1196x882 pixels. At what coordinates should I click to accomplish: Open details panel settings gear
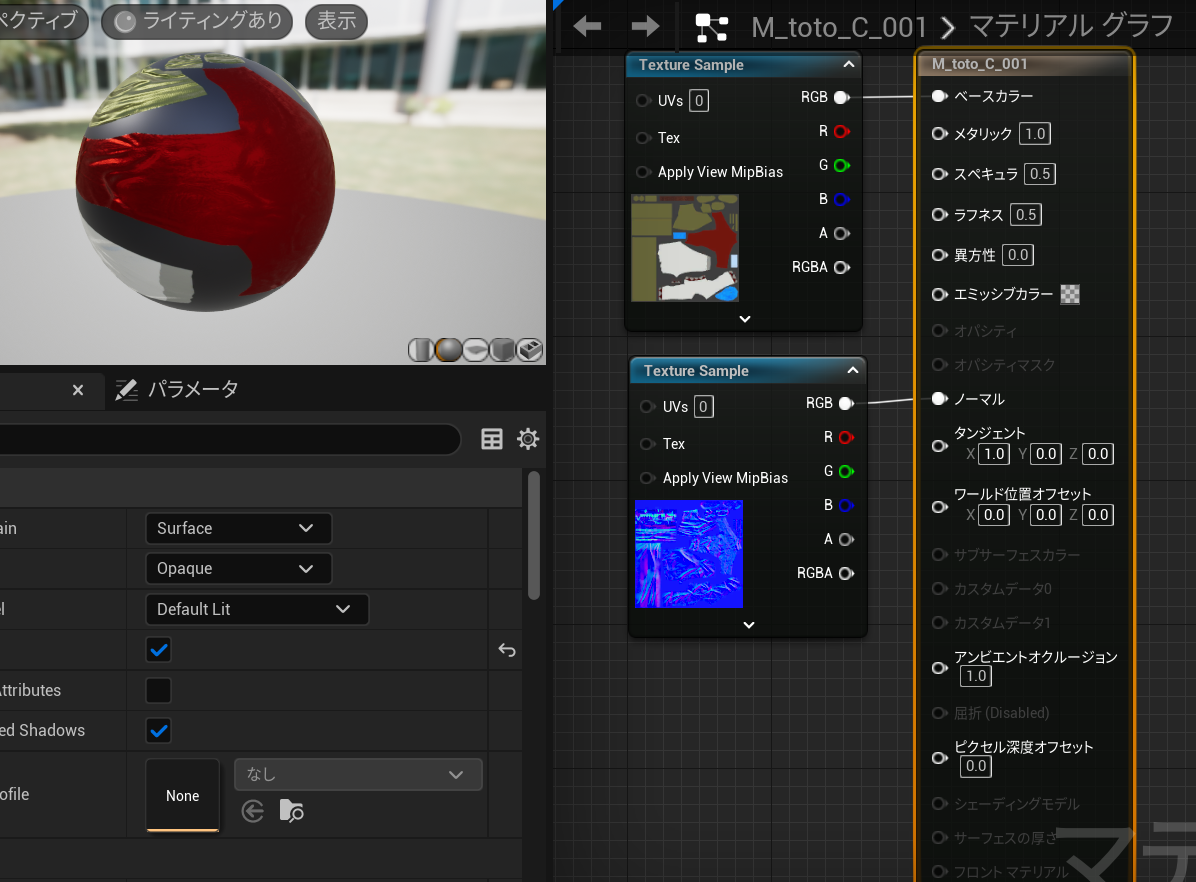[x=528, y=439]
